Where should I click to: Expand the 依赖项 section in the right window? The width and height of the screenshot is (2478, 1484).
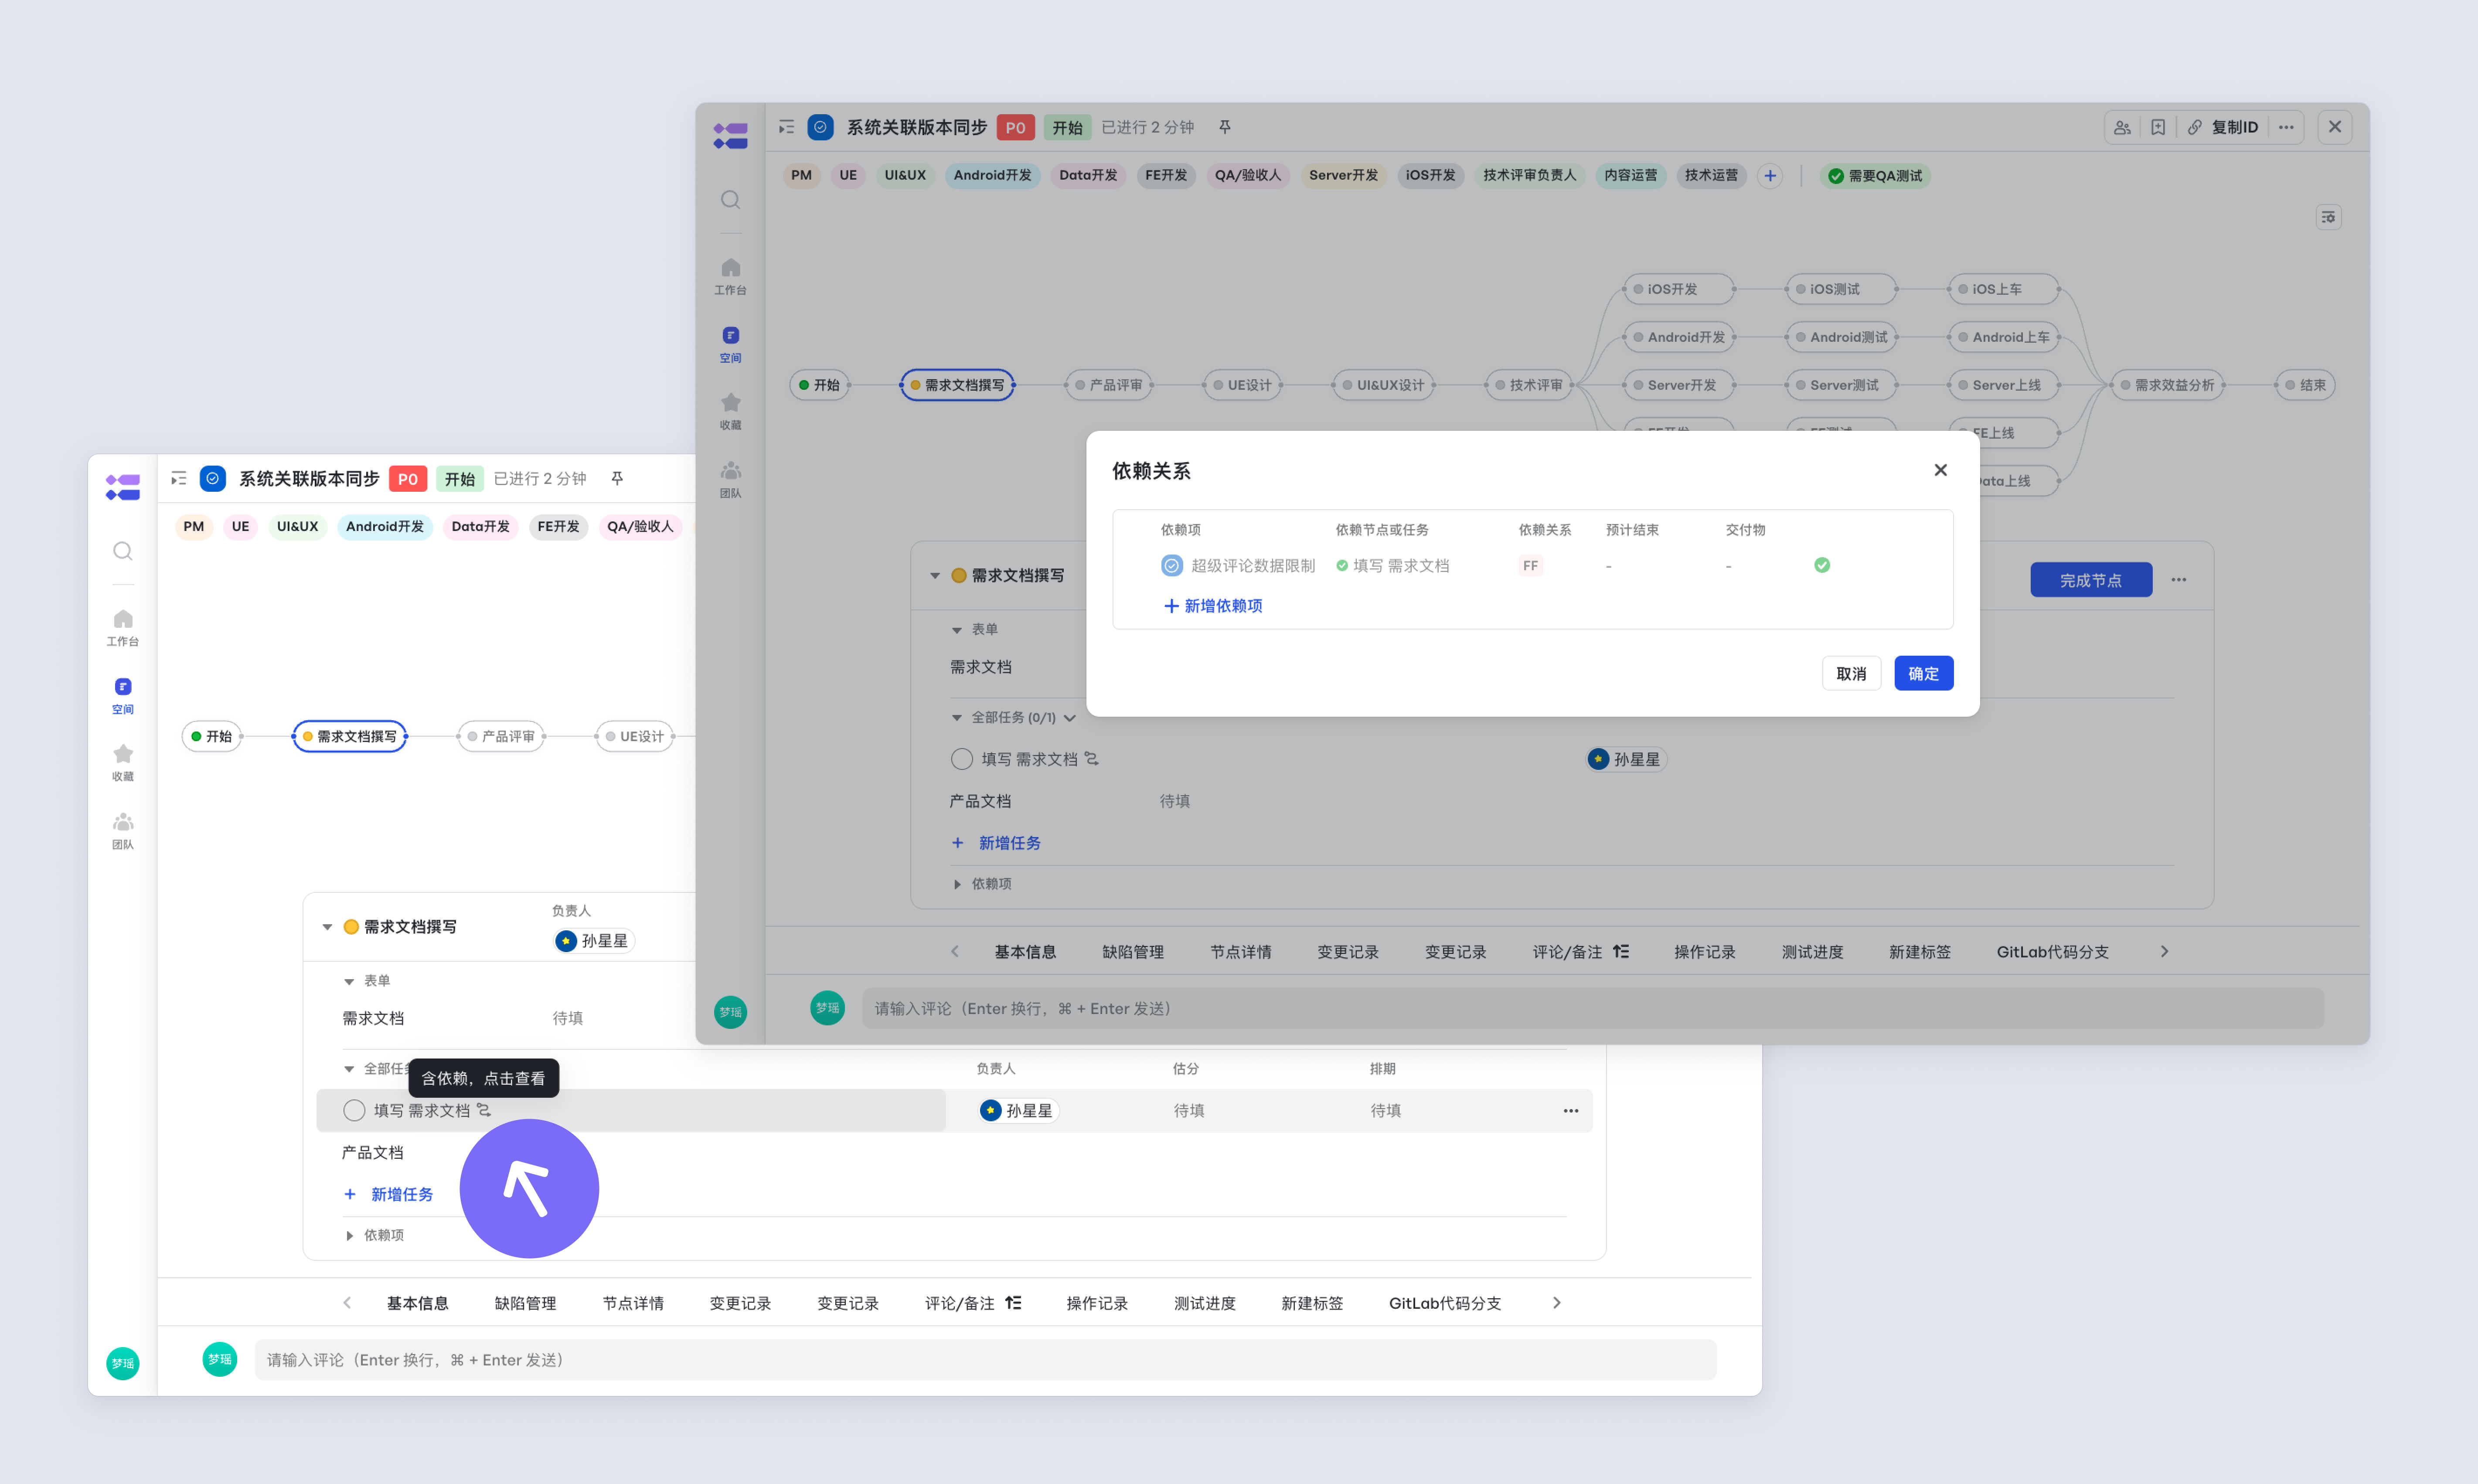point(957,885)
